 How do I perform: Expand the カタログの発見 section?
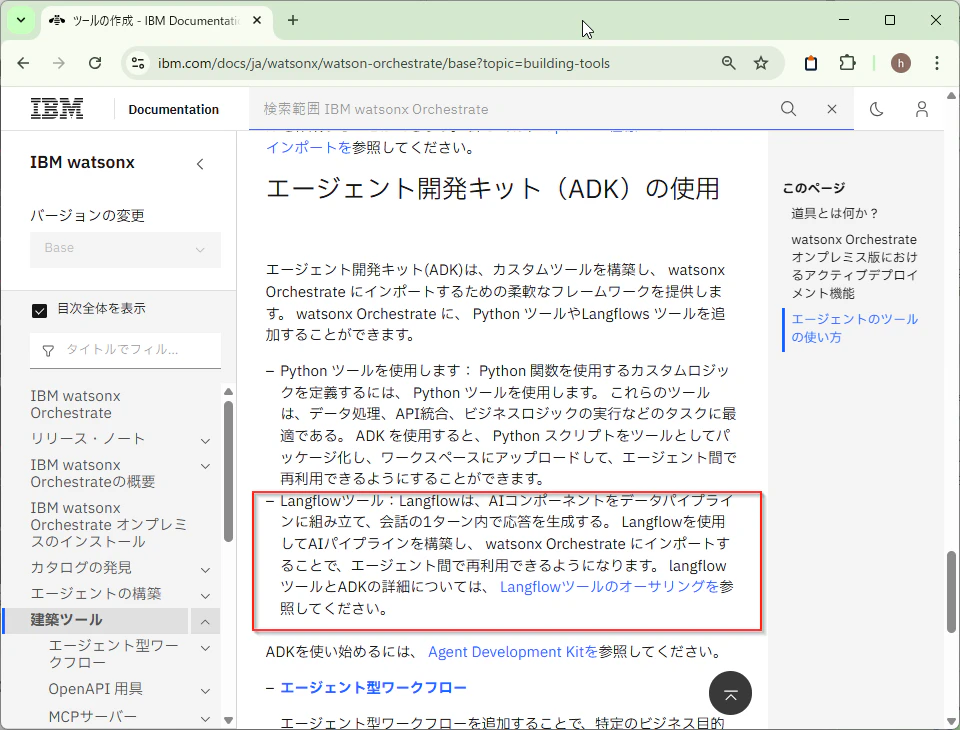pos(206,570)
